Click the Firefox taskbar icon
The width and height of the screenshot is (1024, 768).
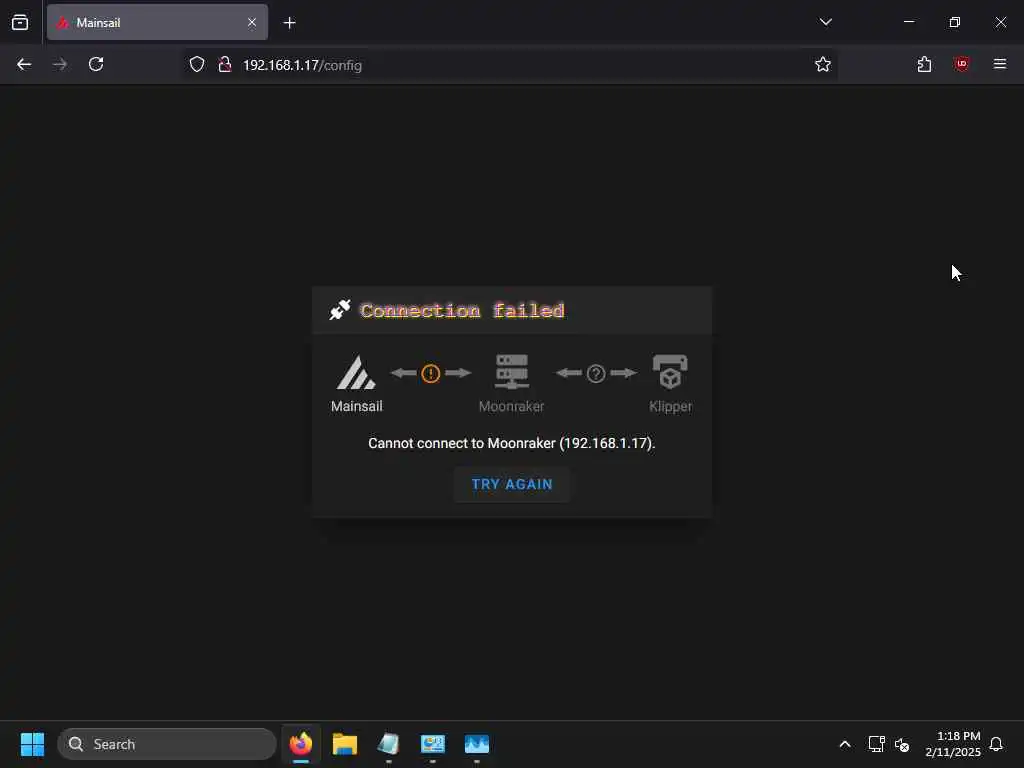click(301, 744)
